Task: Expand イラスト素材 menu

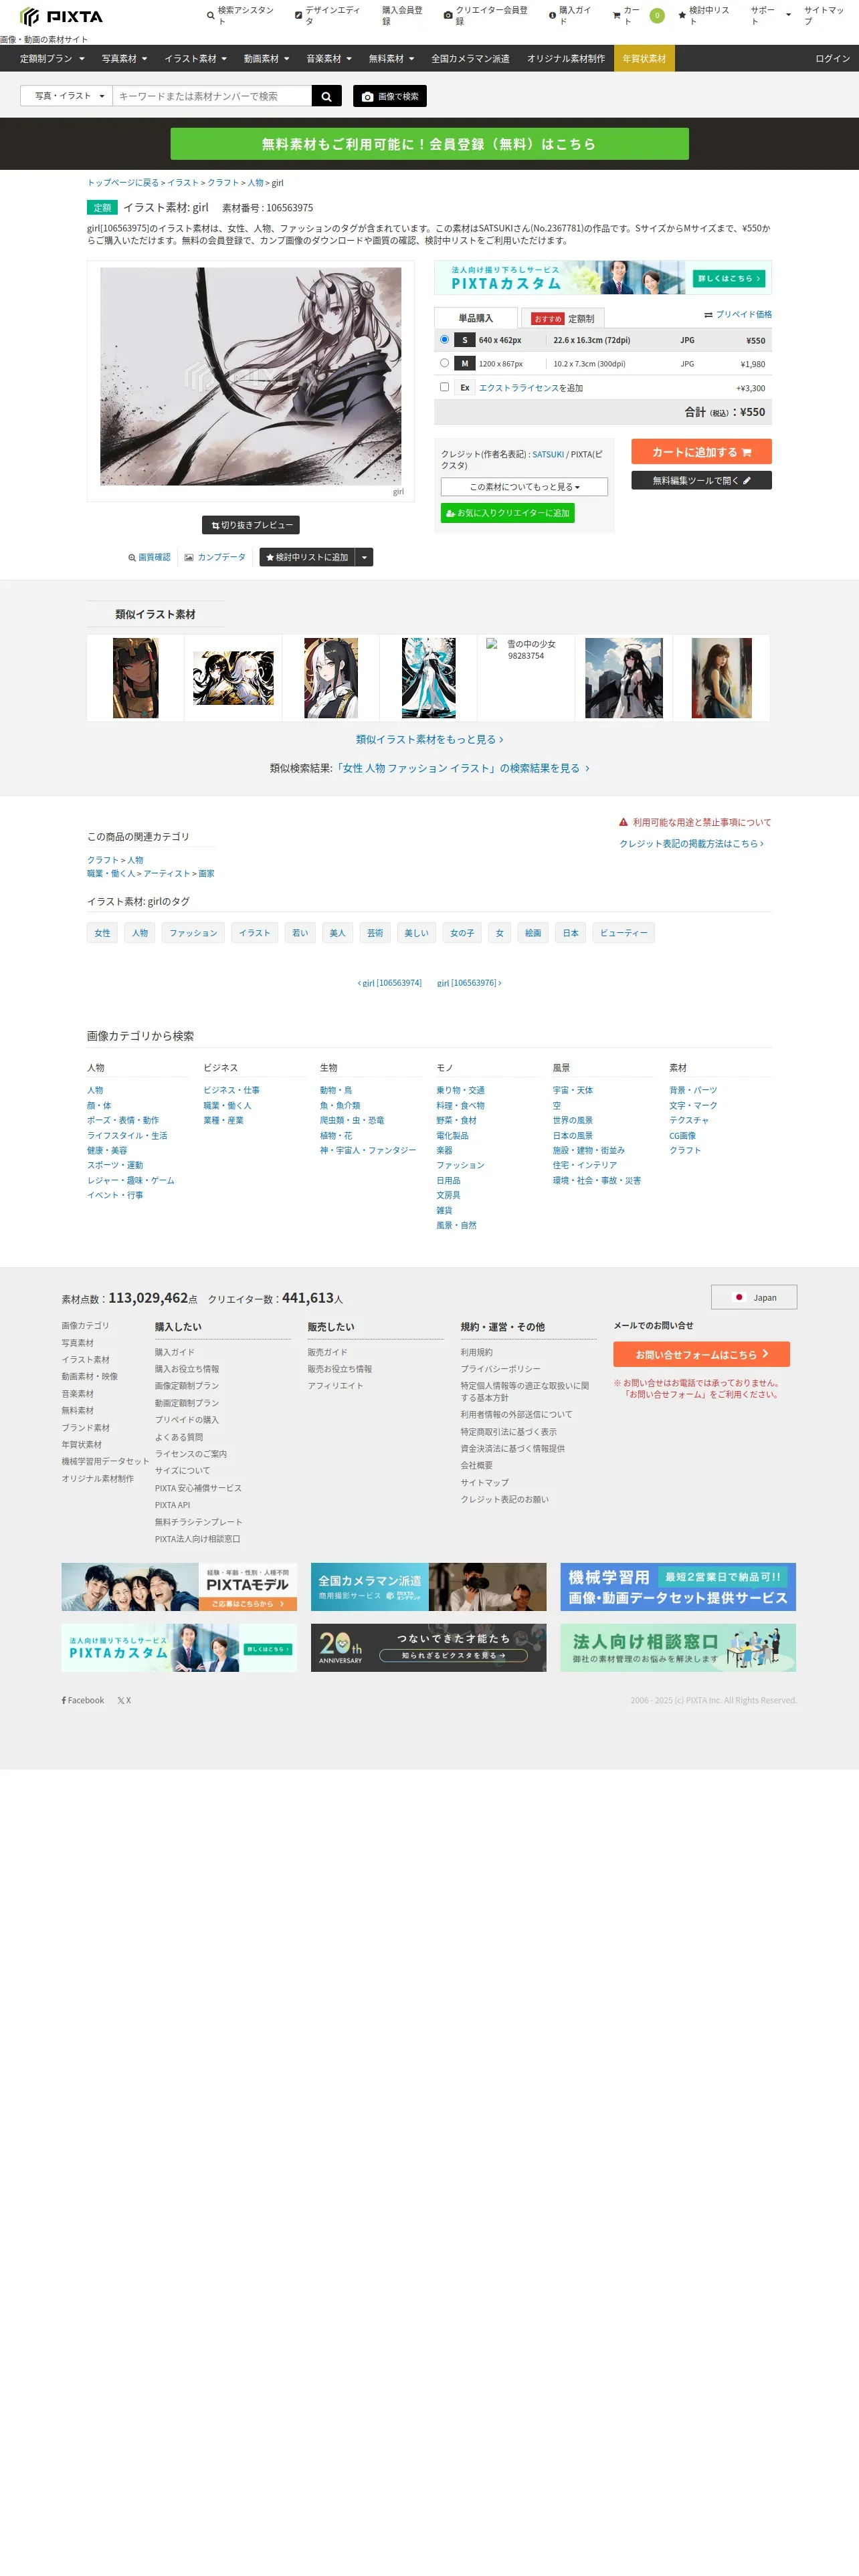Action: [x=195, y=59]
